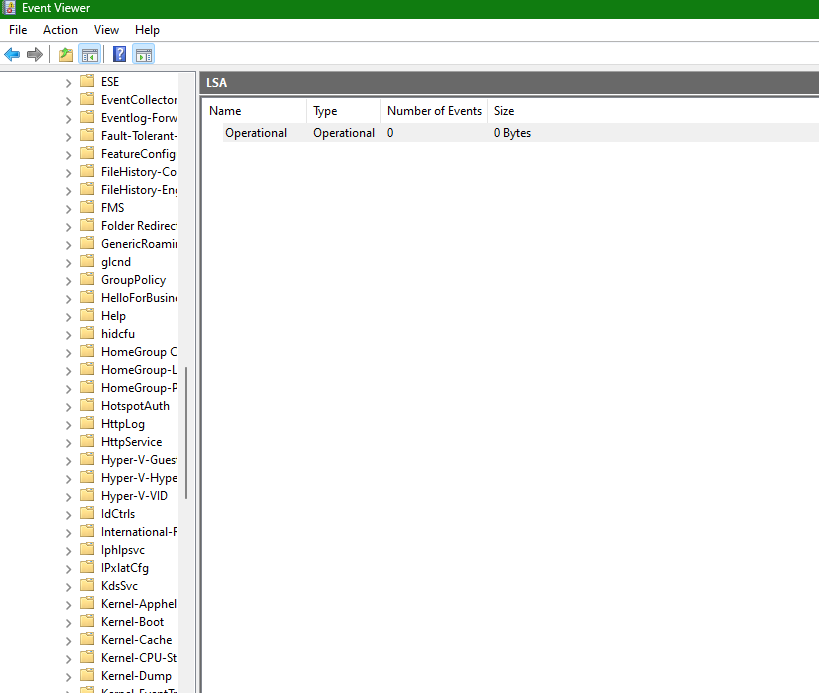
Task: Click the Event Viewer title bar icon
Action: point(9,8)
